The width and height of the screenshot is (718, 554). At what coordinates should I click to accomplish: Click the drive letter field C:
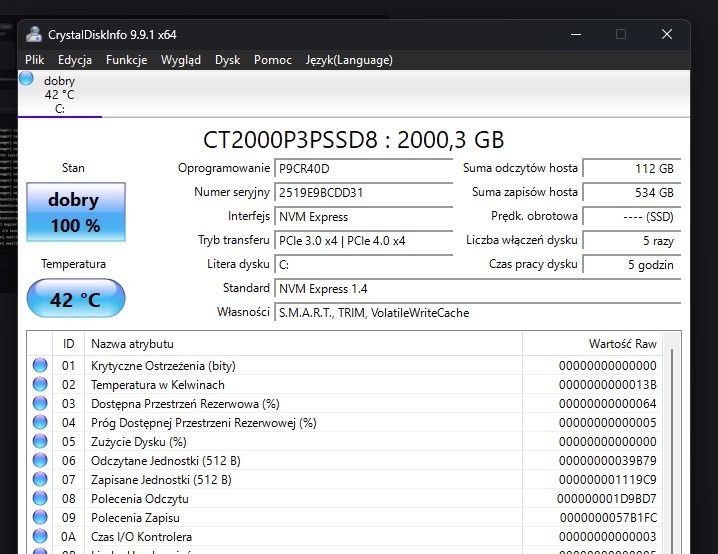[x=364, y=265]
